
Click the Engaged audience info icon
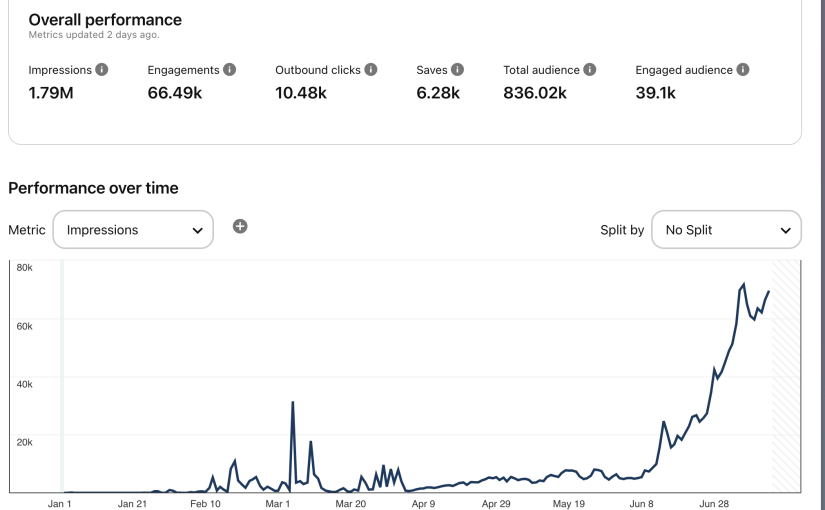coord(743,70)
